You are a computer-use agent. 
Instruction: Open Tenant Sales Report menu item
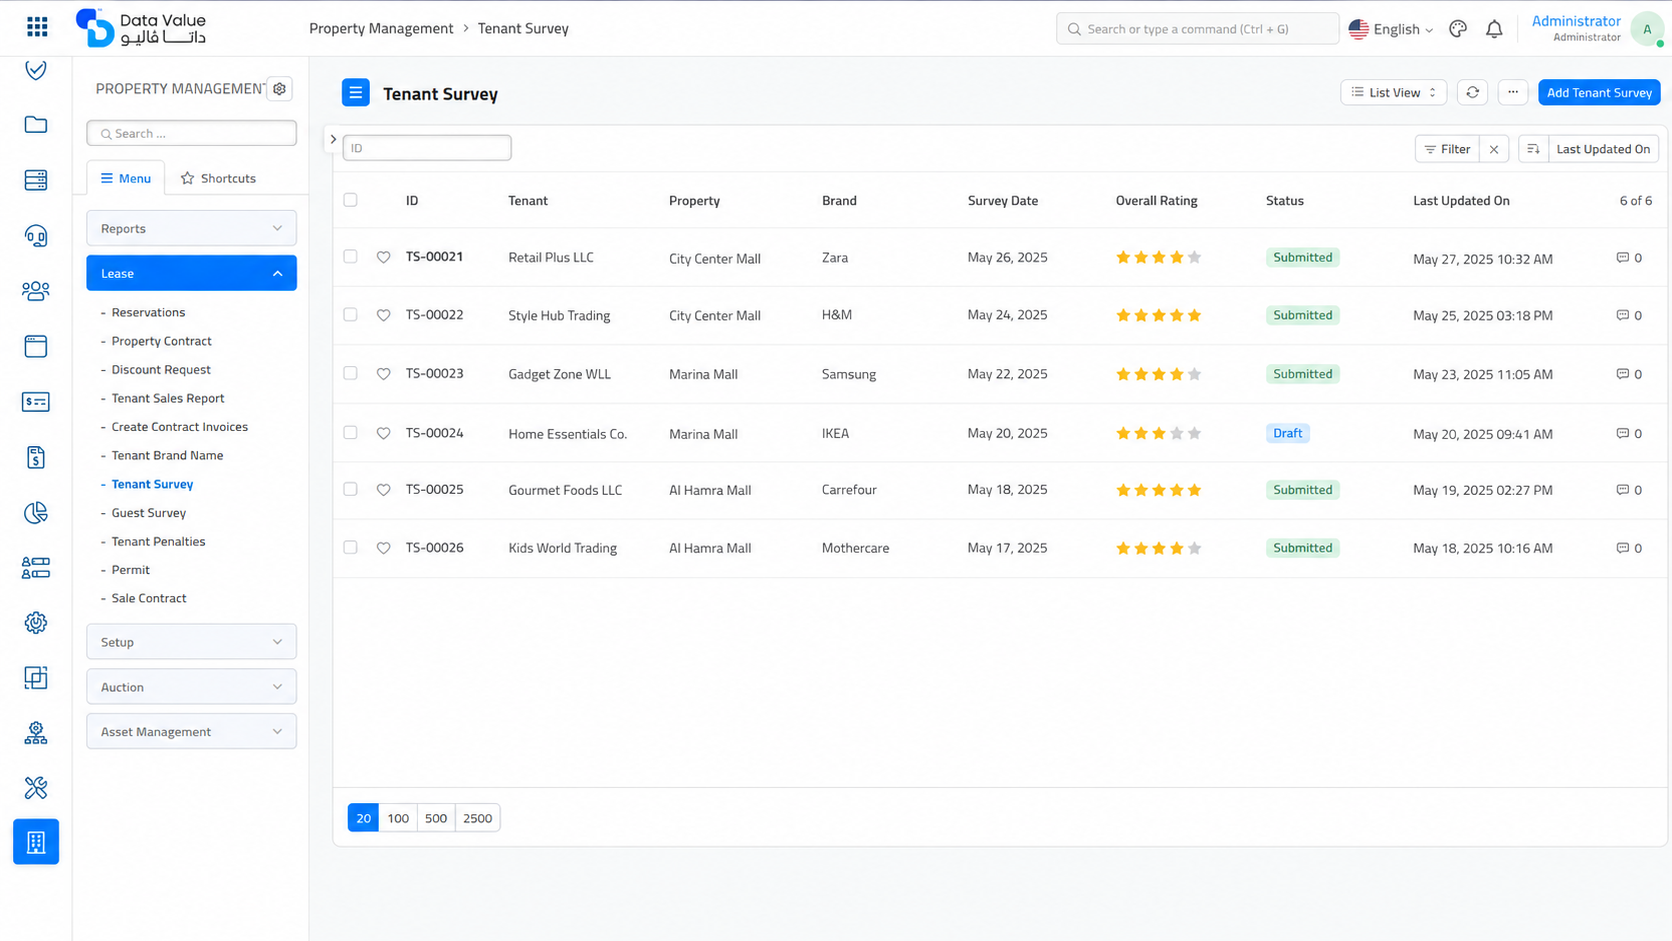pyautogui.click(x=168, y=398)
